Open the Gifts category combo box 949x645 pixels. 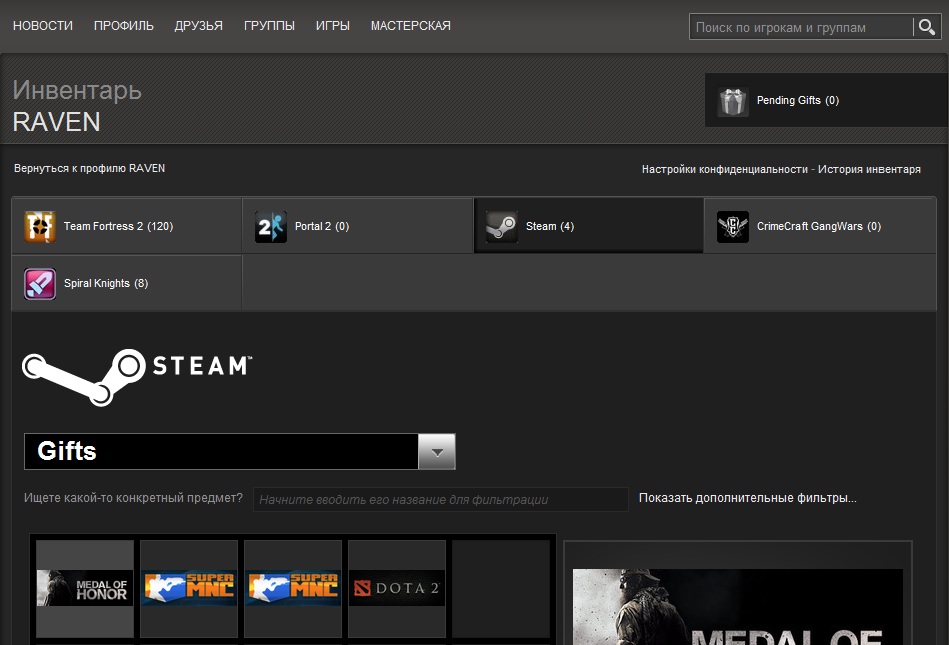(x=240, y=451)
